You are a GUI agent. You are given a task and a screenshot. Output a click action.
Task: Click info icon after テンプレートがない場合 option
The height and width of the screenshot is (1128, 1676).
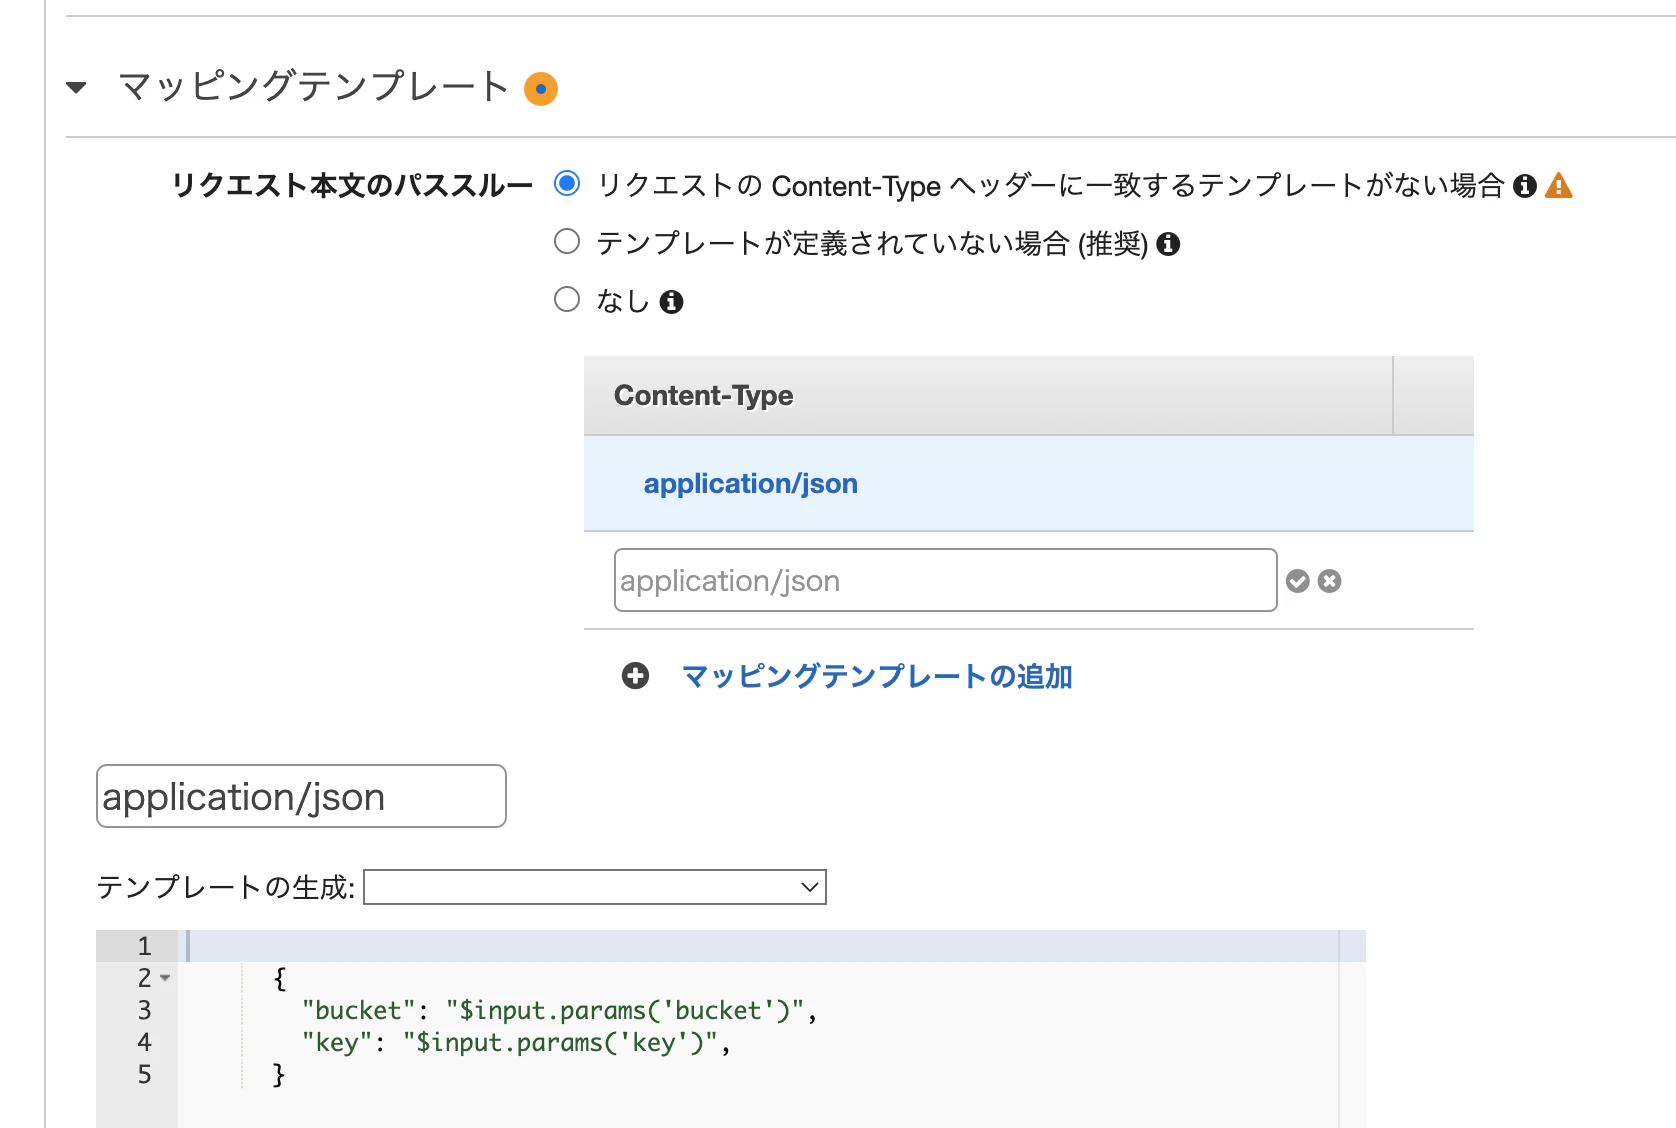(1524, 186)
